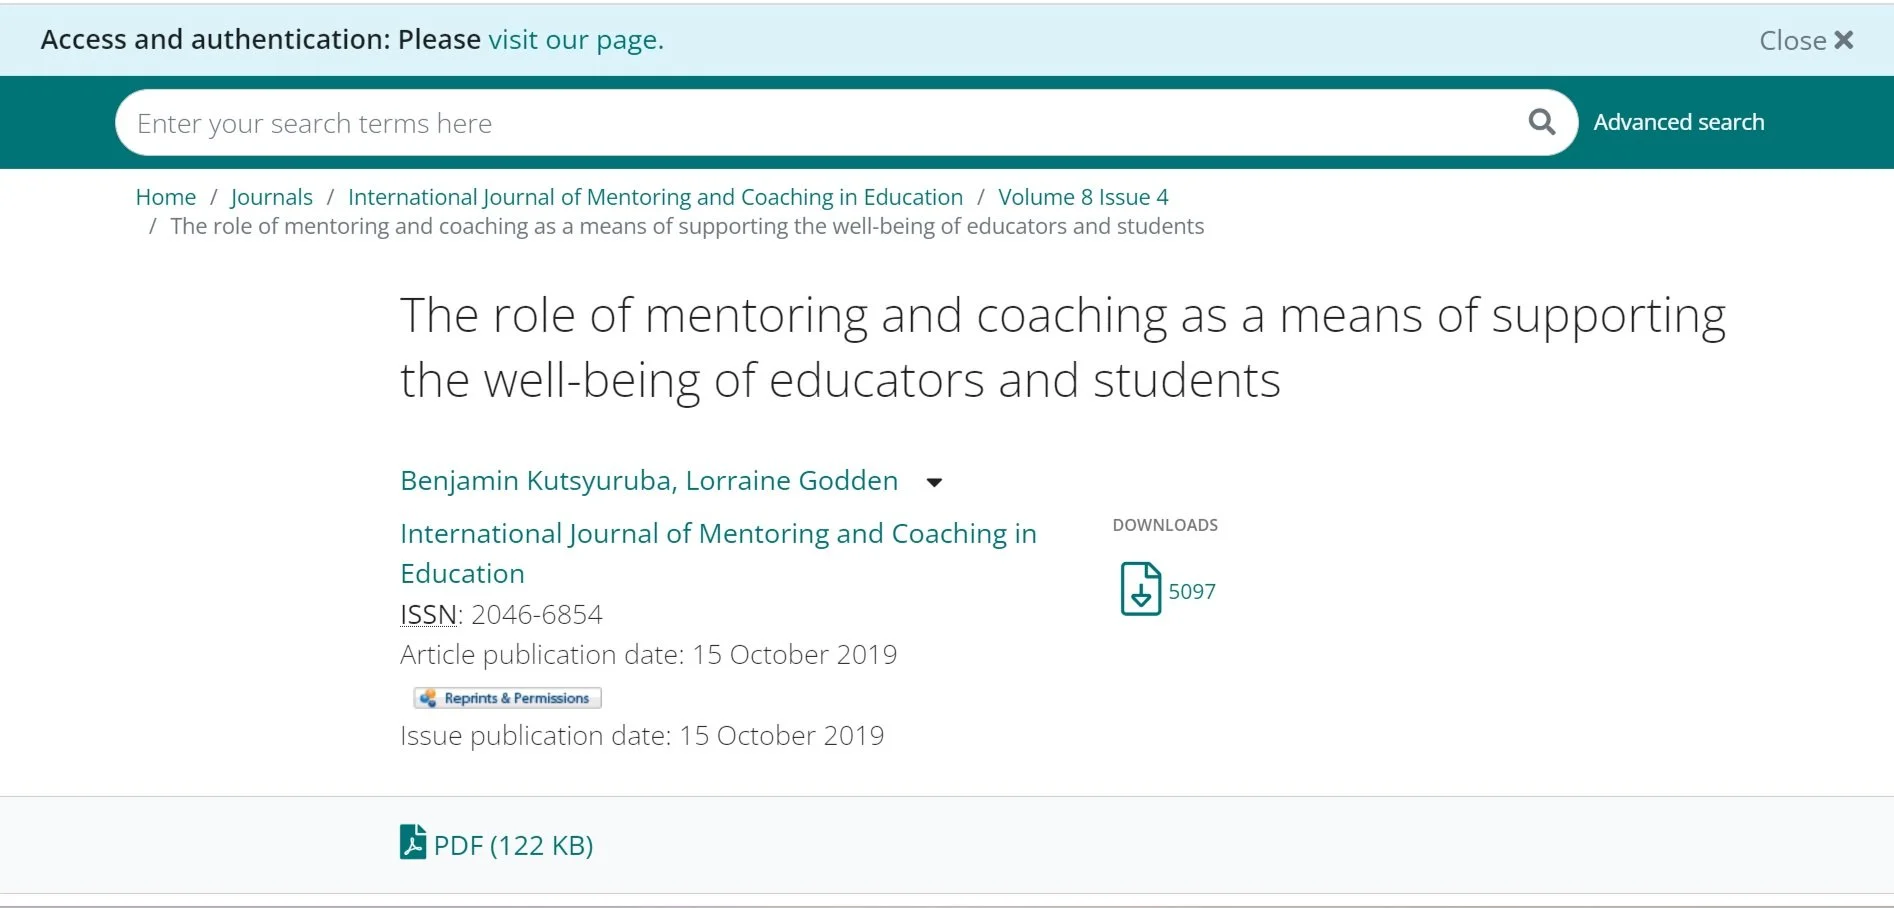Image resolution: width=1894 pixels, height=908 pixels.
Task: Open author Lorraine Godden's link
Action: click(791, 481)
